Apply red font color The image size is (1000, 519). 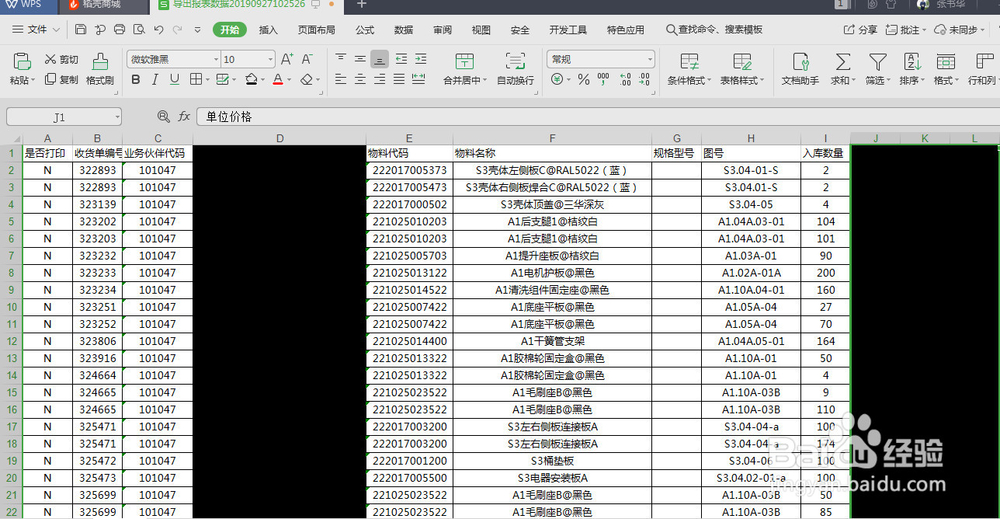pyautogui.click(x=278, y=80)
